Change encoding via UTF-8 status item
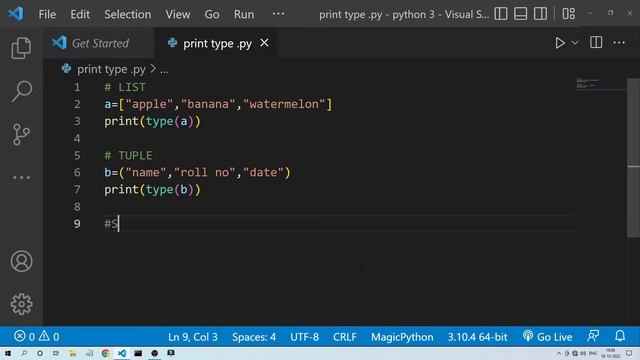 point(304,337)
